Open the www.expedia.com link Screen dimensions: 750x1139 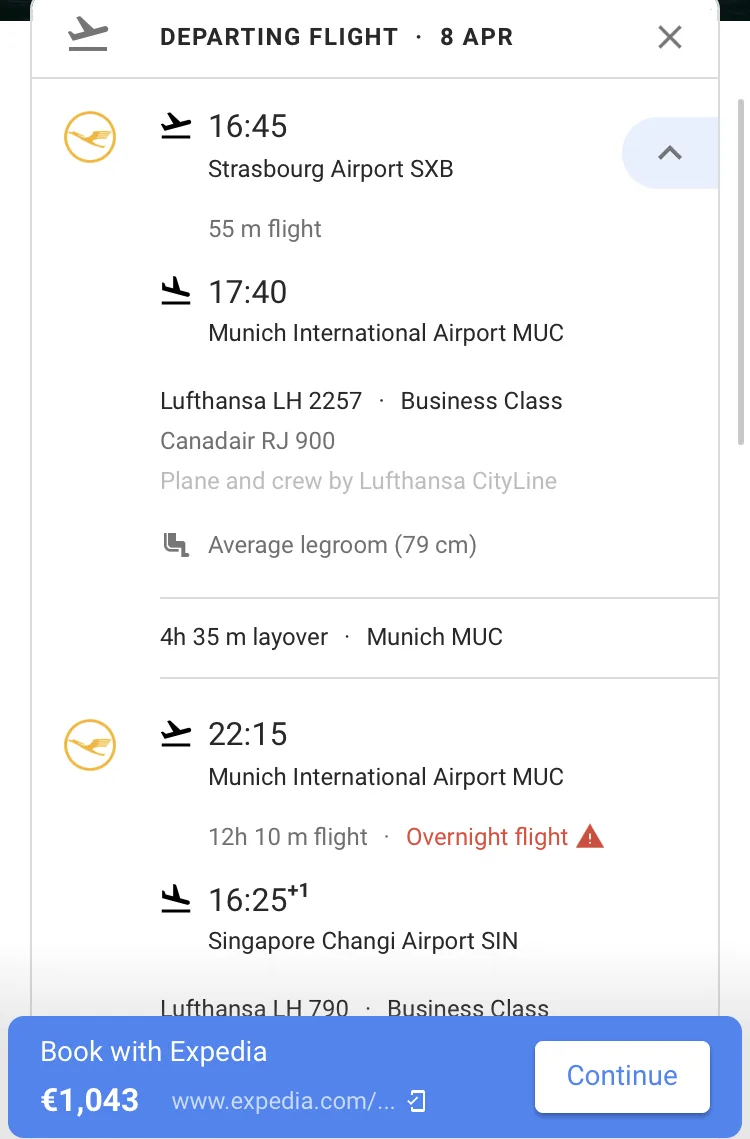pos(283,1101)
